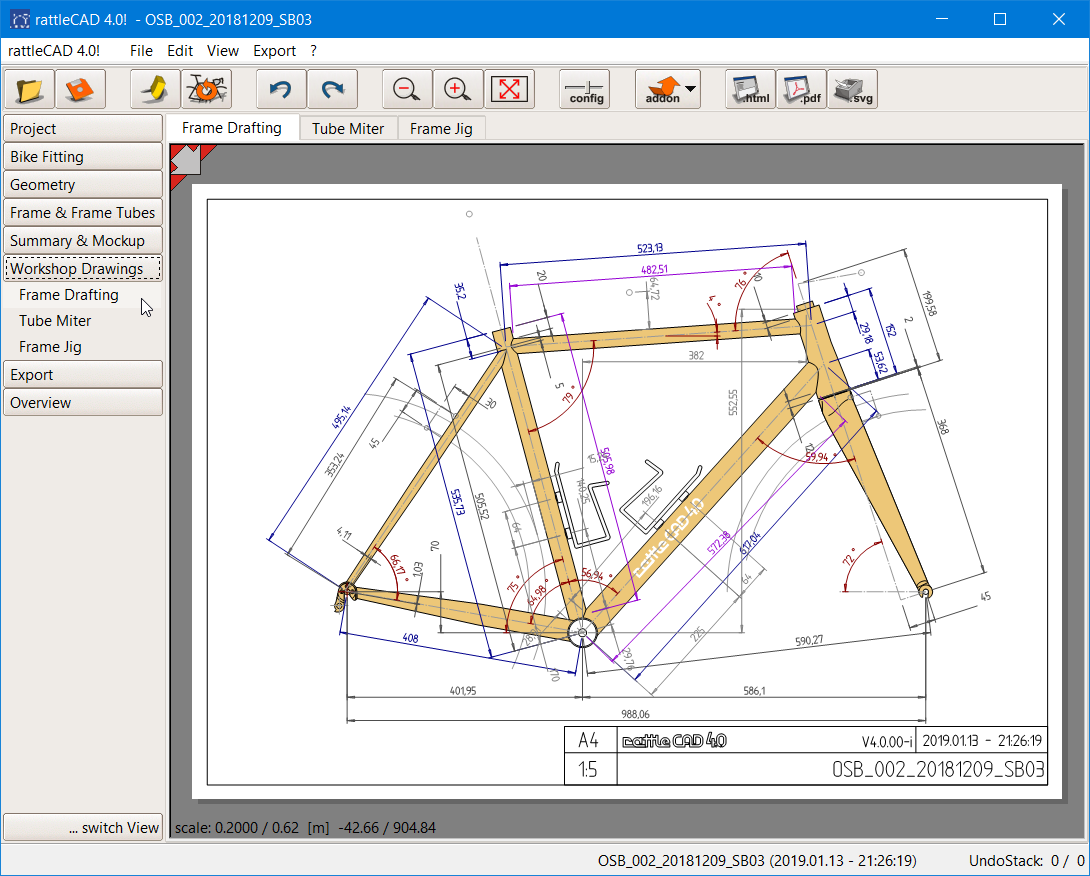Click the 401,95 dimension below the frame

click(463, 690)
